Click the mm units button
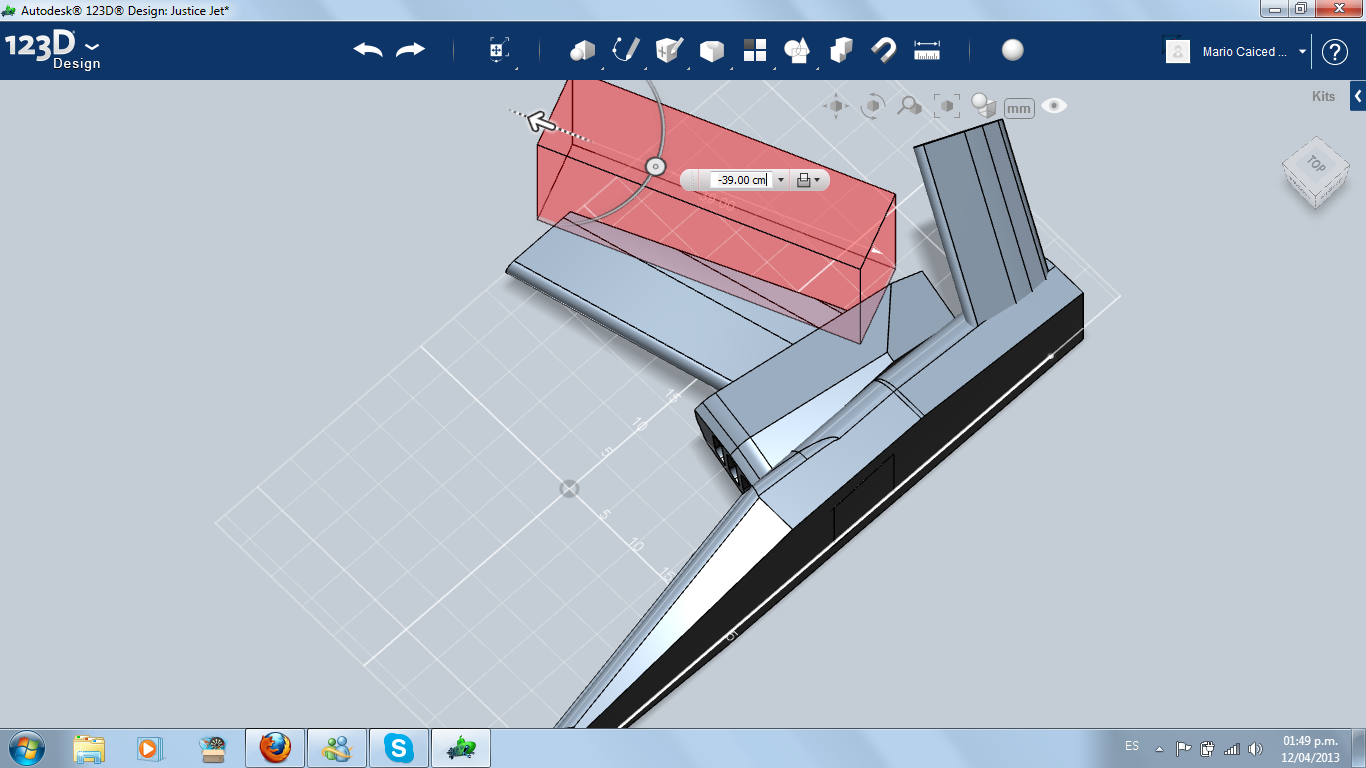This screenshot has height=768, width=1366. (x=1019, y=108)
